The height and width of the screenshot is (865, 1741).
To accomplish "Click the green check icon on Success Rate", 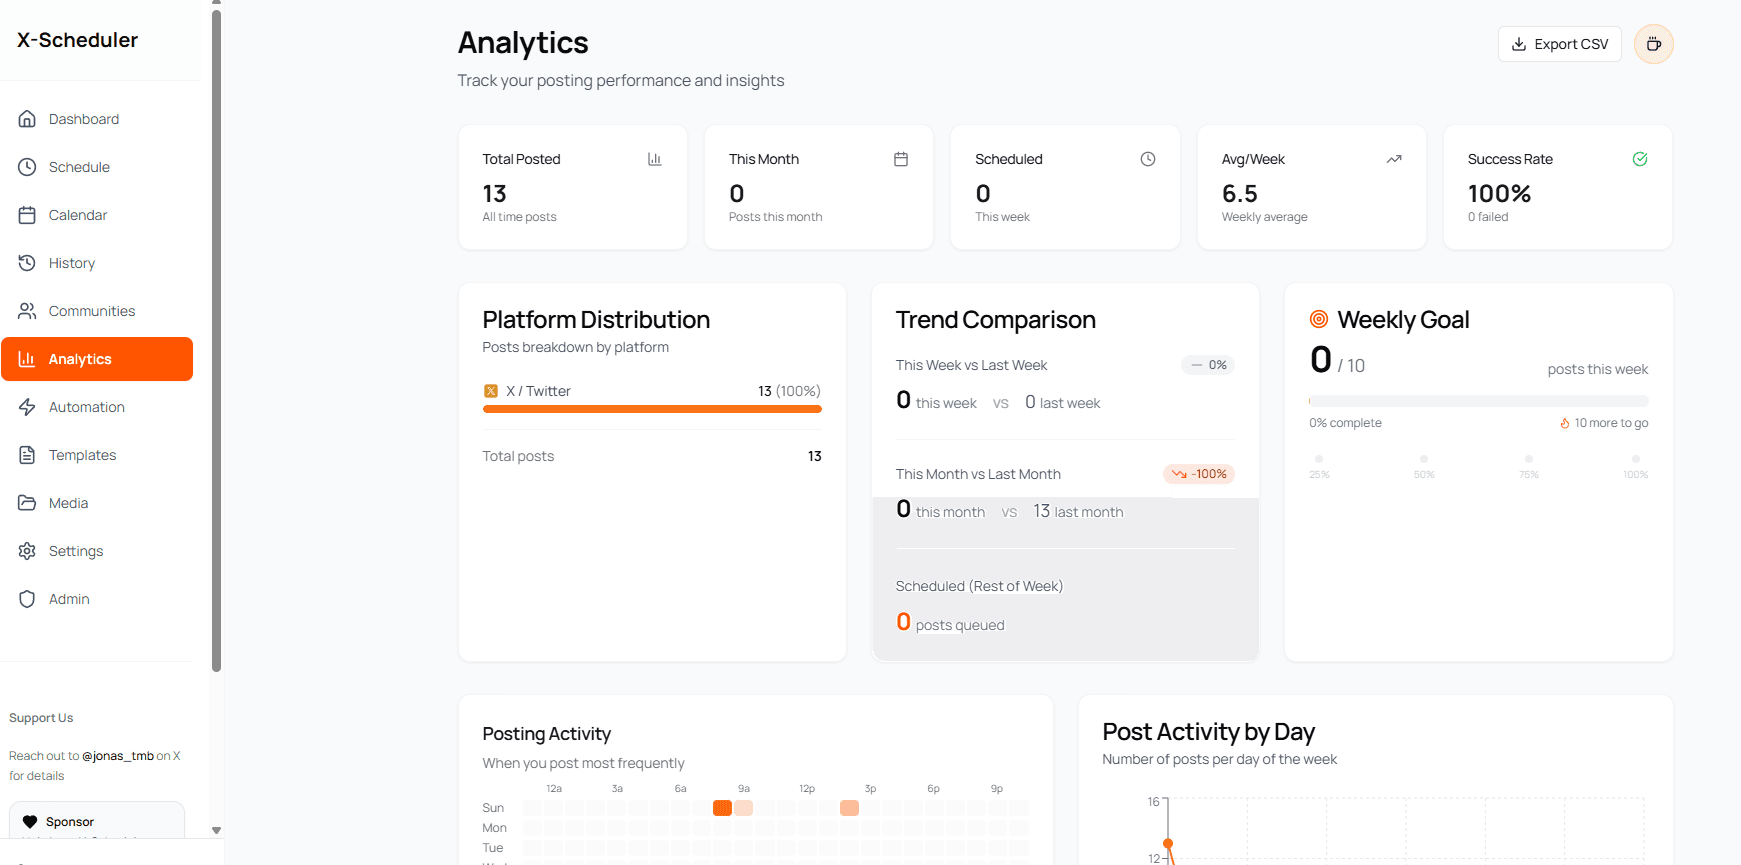I will point(1640,159).
